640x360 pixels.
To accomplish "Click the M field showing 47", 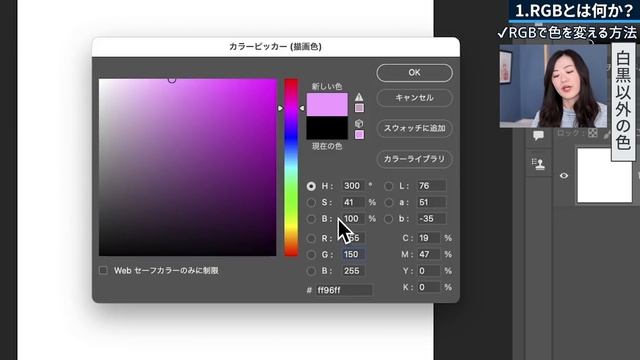I will coord(429,254).
